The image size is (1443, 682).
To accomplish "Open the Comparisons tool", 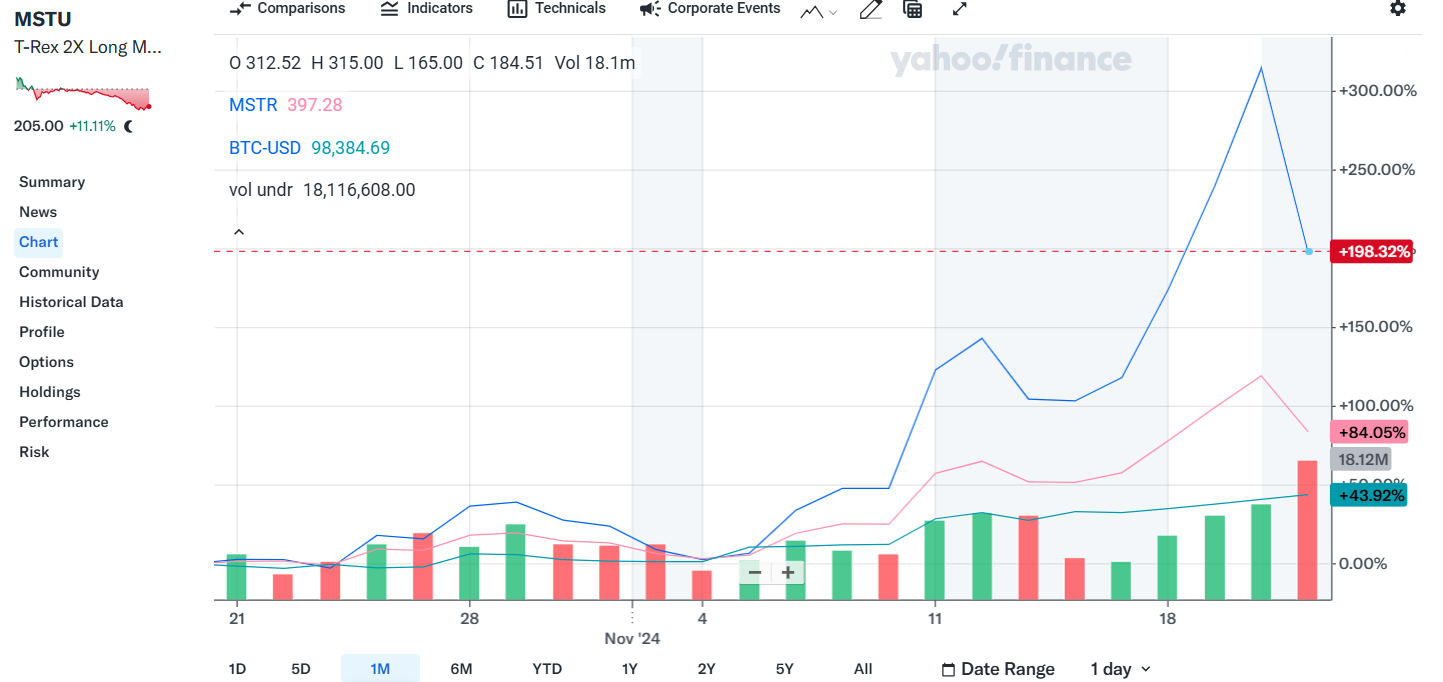I will 287,8.
